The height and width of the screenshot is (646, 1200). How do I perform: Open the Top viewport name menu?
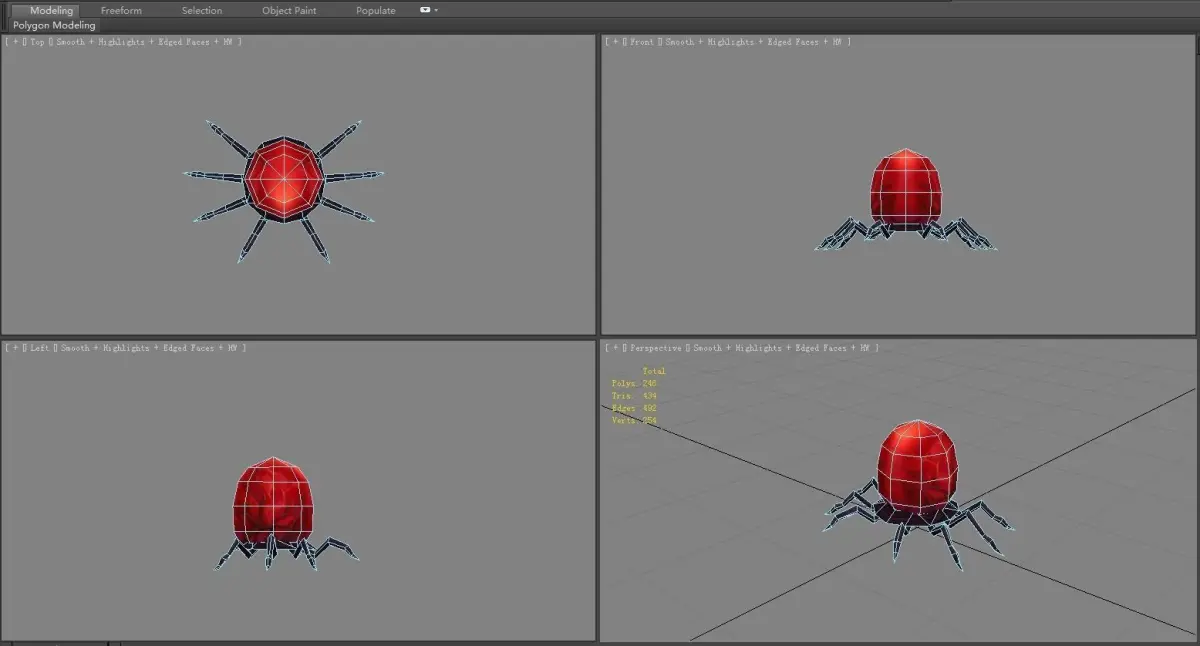38,42
